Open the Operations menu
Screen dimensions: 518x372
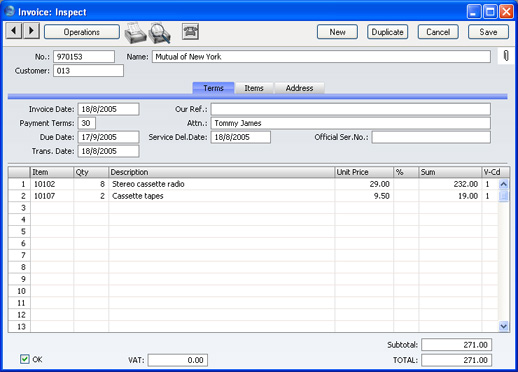[82, 32]
